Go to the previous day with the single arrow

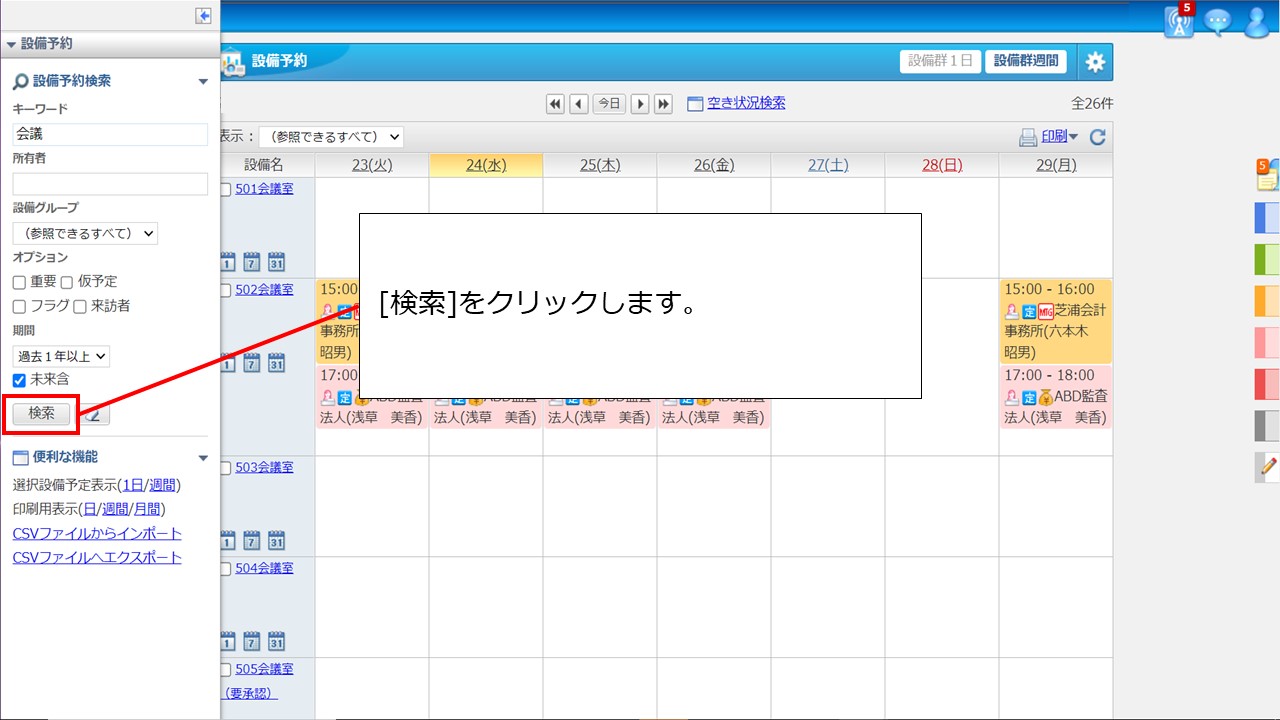pos(579,104)
